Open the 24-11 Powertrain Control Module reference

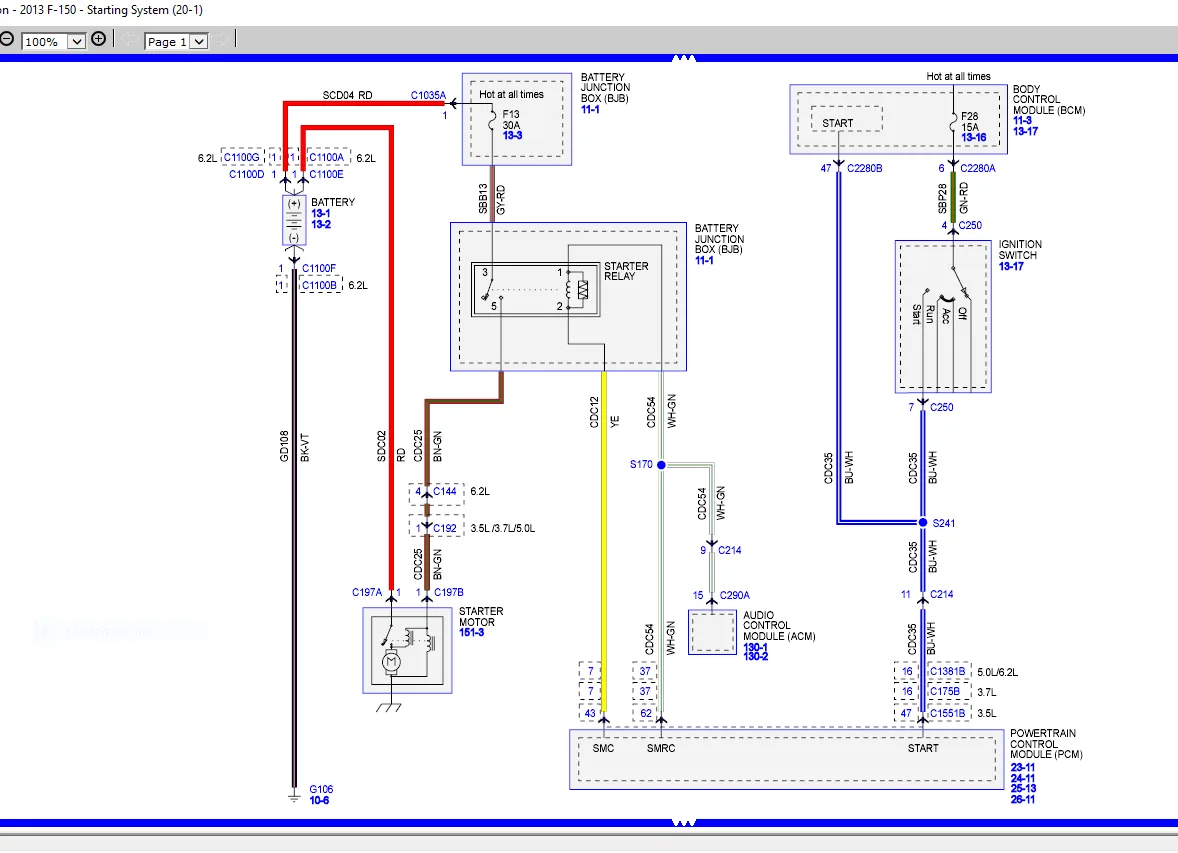click(1022, 779)
